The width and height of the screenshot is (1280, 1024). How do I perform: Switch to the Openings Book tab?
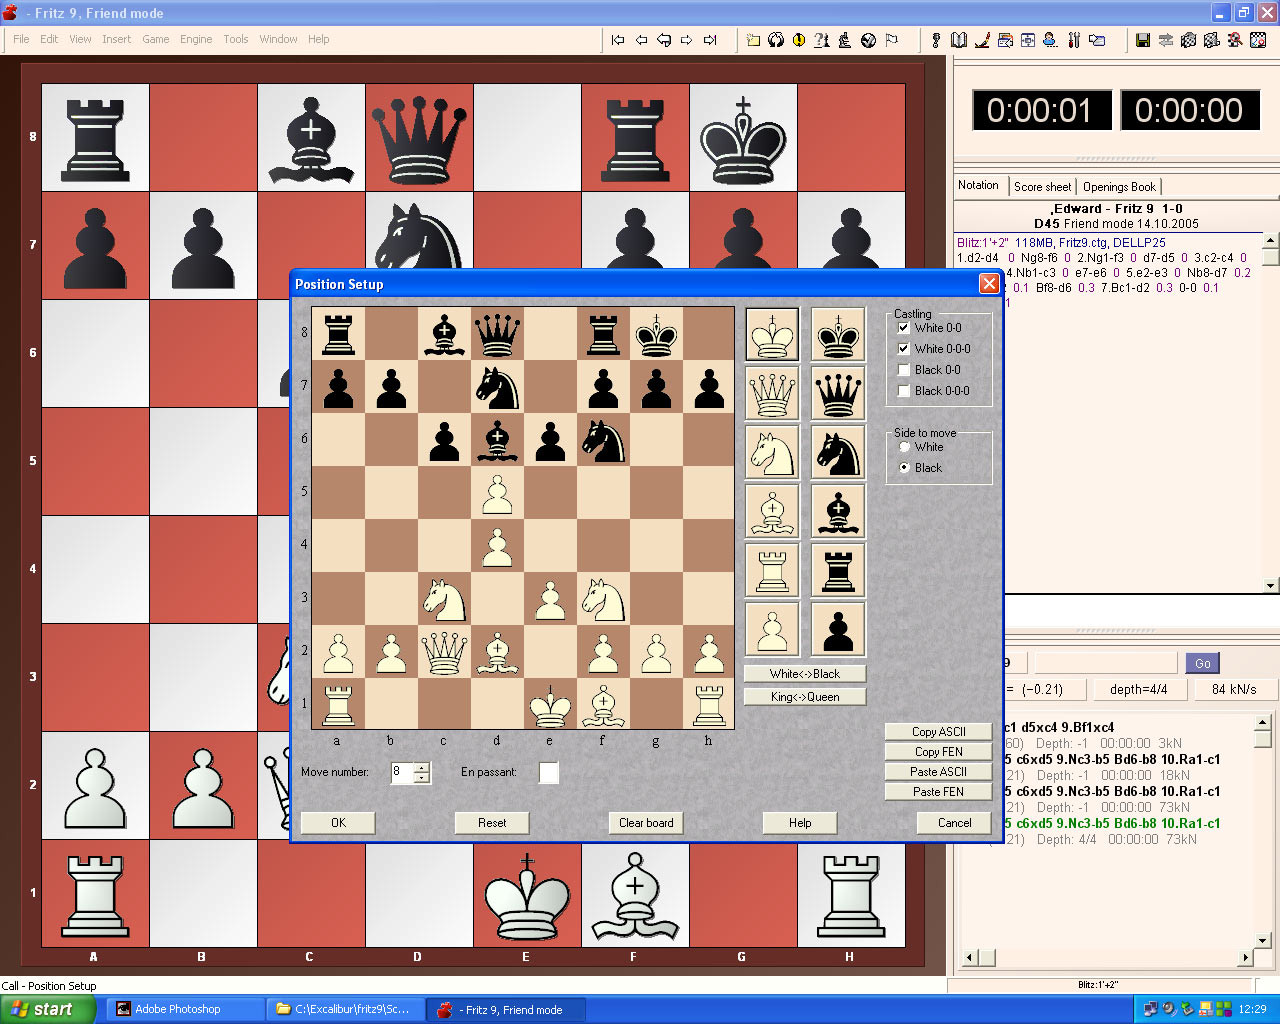1119,187
